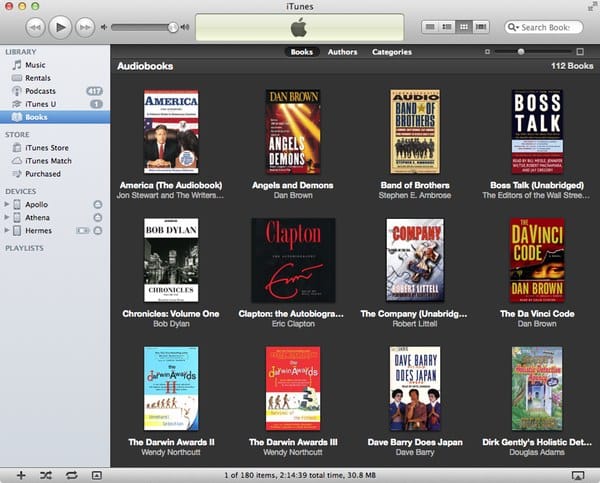Select the America (The Audiobook) cover
Image resolution: width=600 pixels, height=483 pixels.
tap(171, 131)
